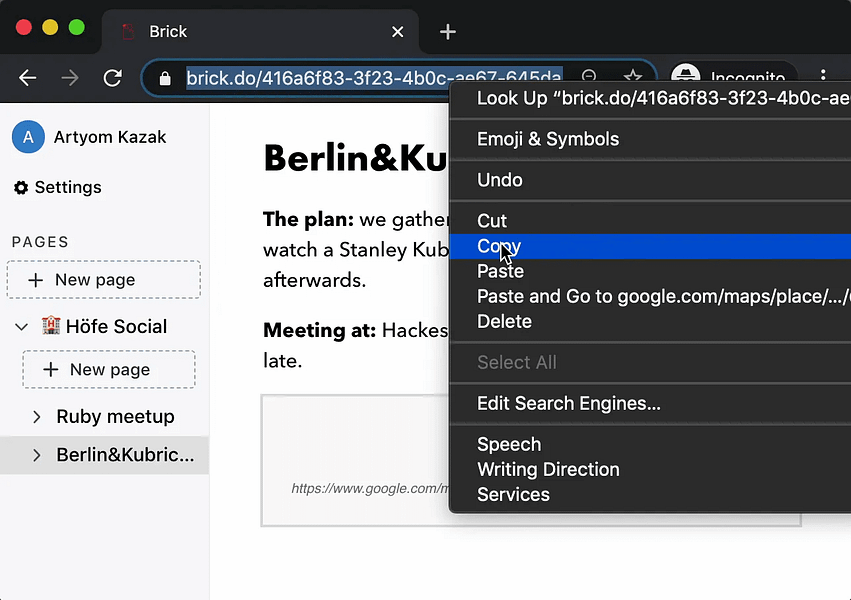The width and height of the screenshot is (851, 600).
Task: Click the Incognito profile icon
Action: tap(686, 77)
